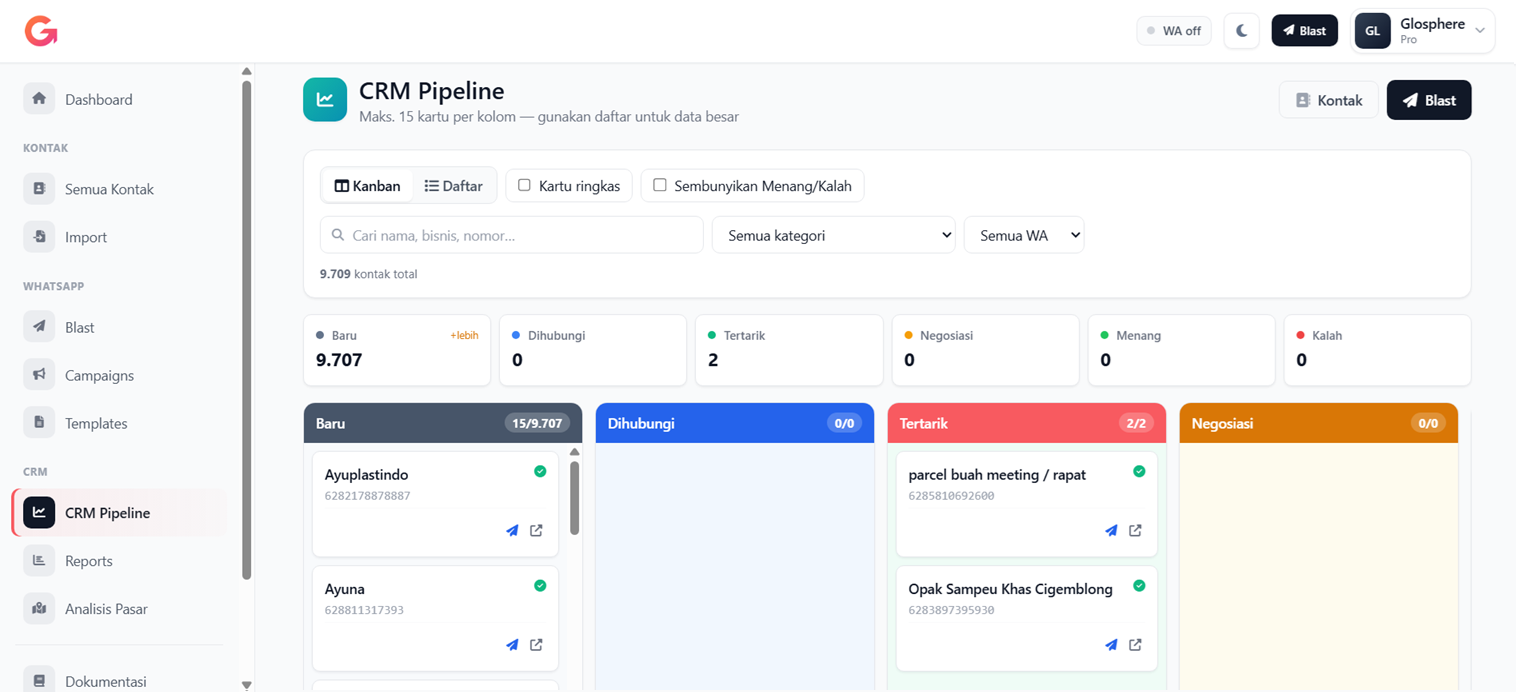Open Campaigns megaphone icon
The height and width of the screenshot is (692, 1516).
click(39, 375)
